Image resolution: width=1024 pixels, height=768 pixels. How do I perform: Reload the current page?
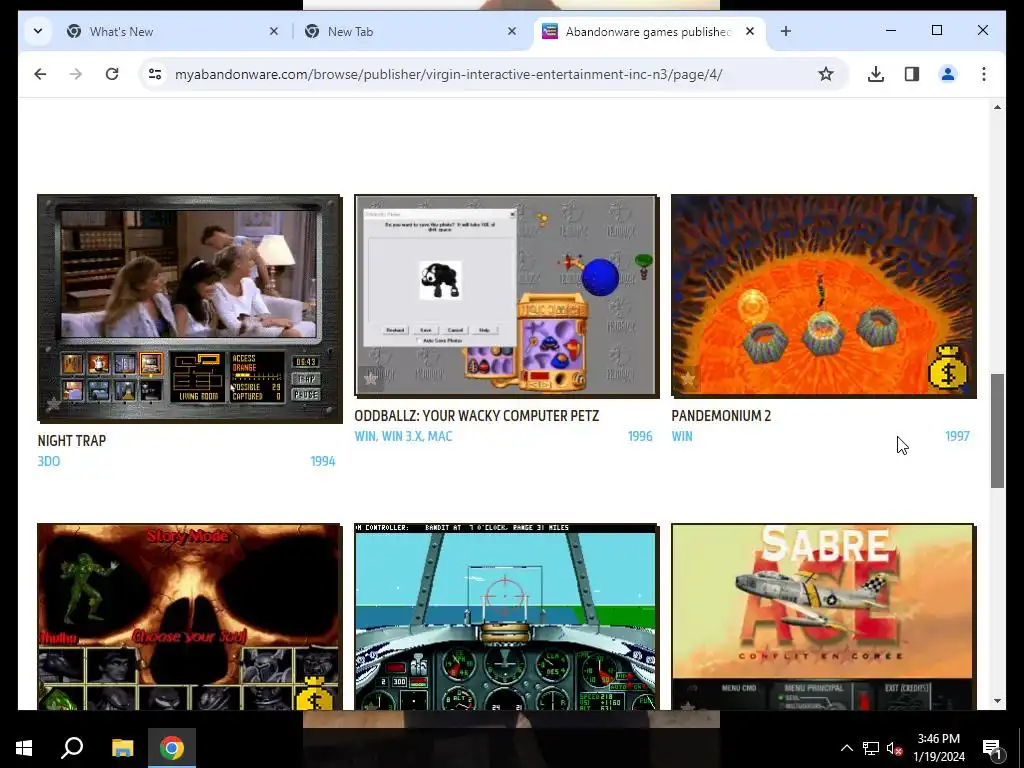pyautogui.click(x=112, y=74)
